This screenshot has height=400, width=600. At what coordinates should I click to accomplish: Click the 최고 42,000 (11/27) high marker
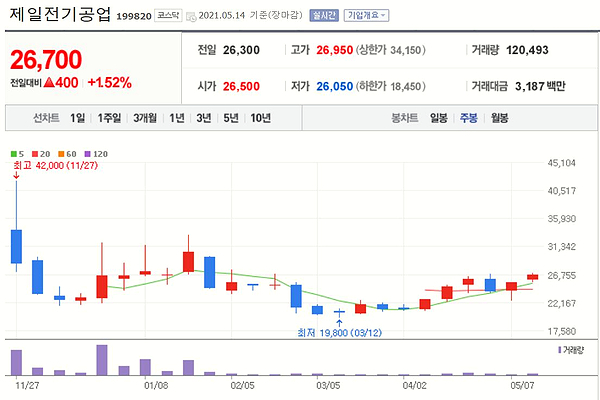point(55,166)
